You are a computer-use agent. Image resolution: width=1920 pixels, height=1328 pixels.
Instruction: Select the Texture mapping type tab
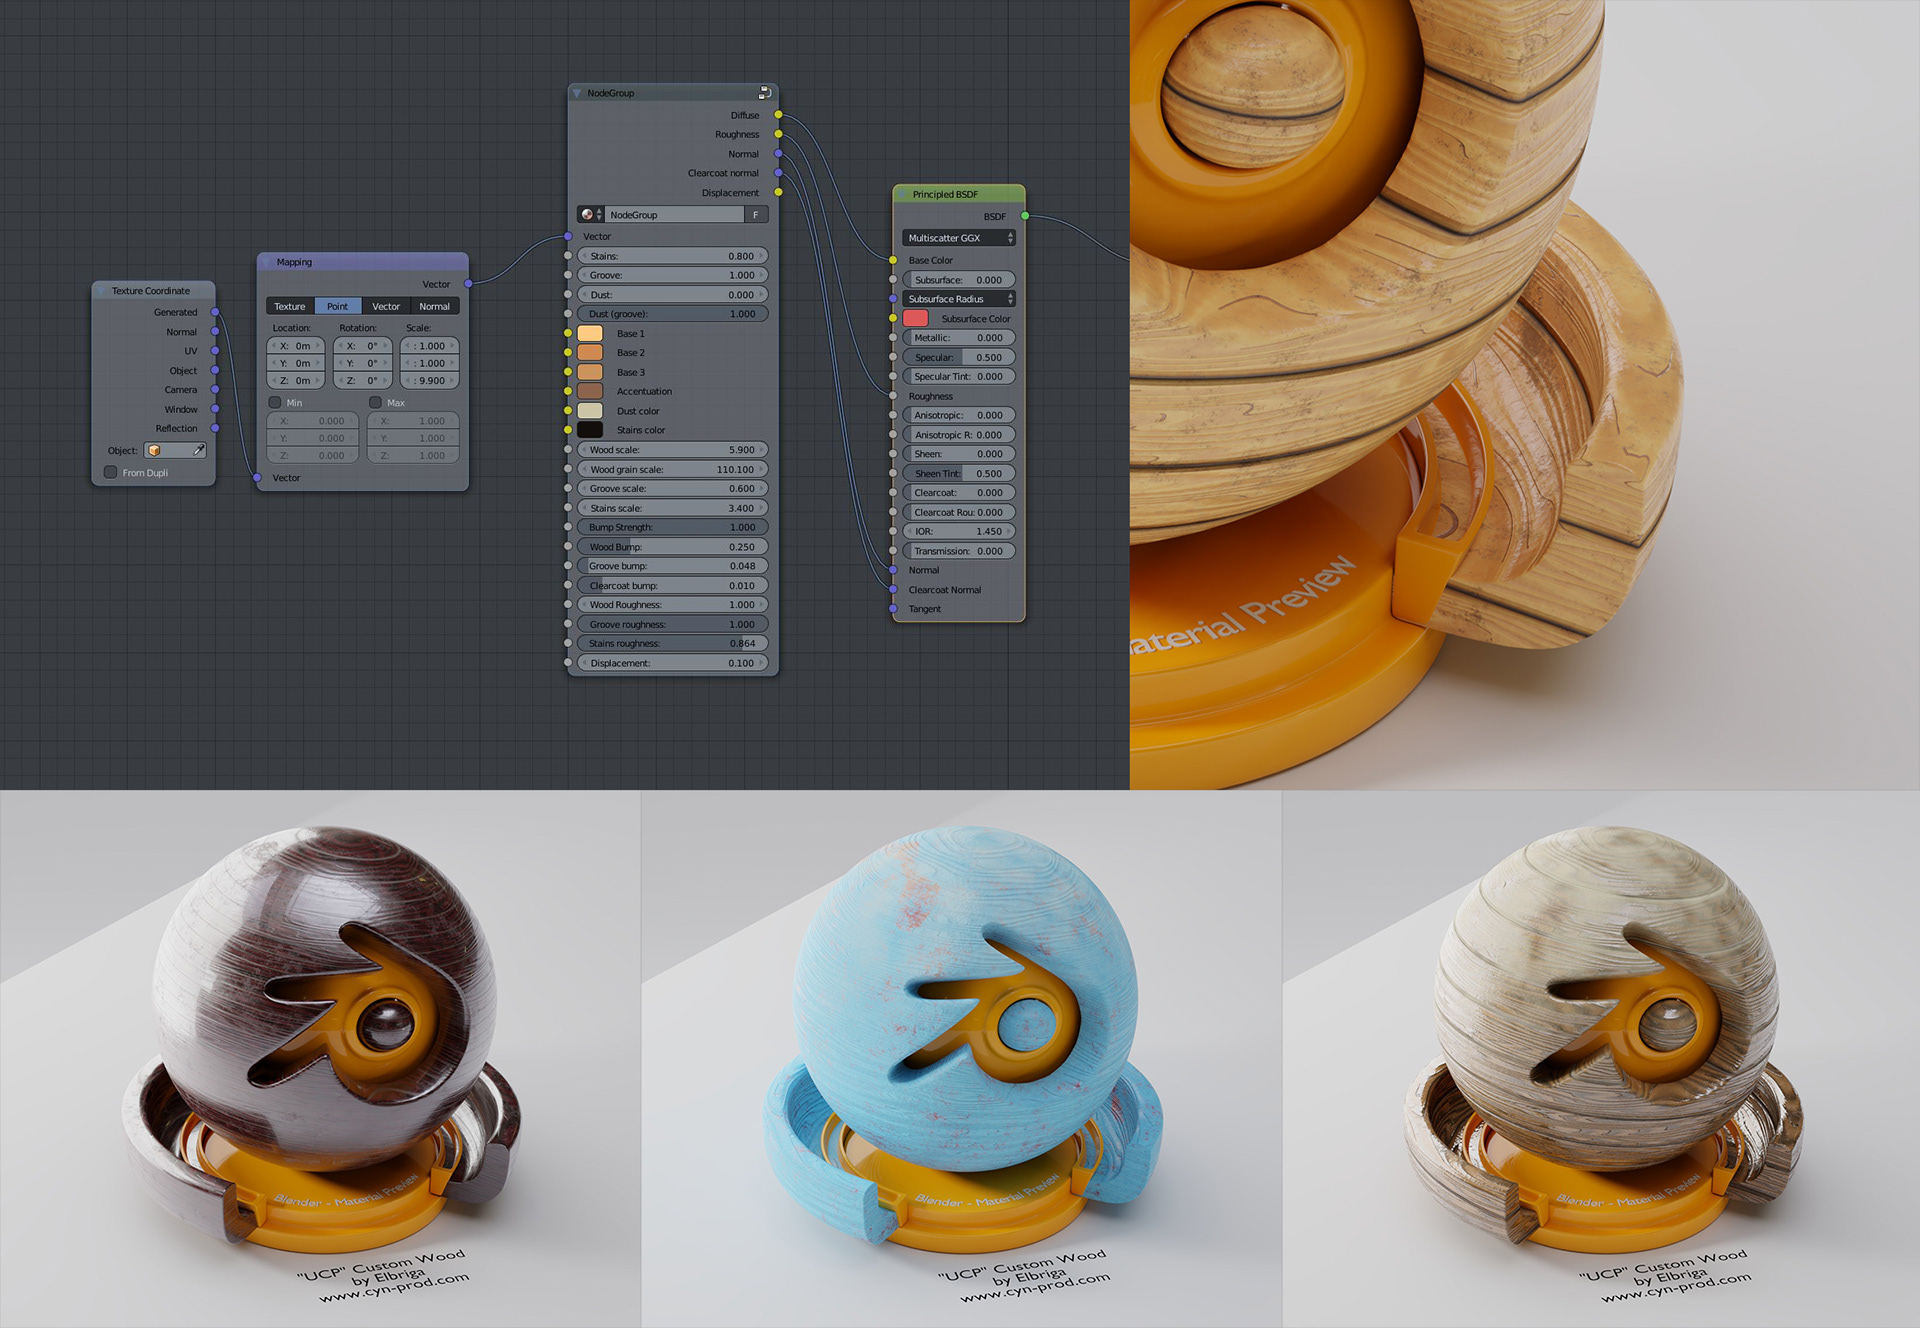290,306
